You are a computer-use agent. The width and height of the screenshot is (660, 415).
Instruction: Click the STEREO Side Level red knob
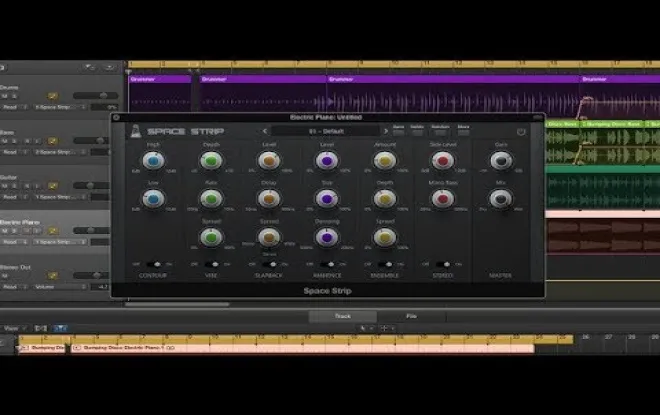tap(443, 161)
